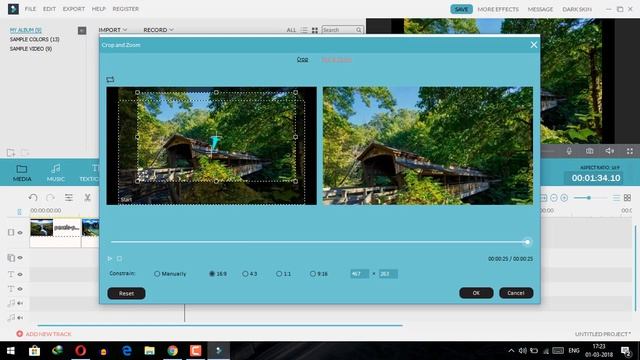
Task: Mute the first music track
Action: (x=20, y=303)
